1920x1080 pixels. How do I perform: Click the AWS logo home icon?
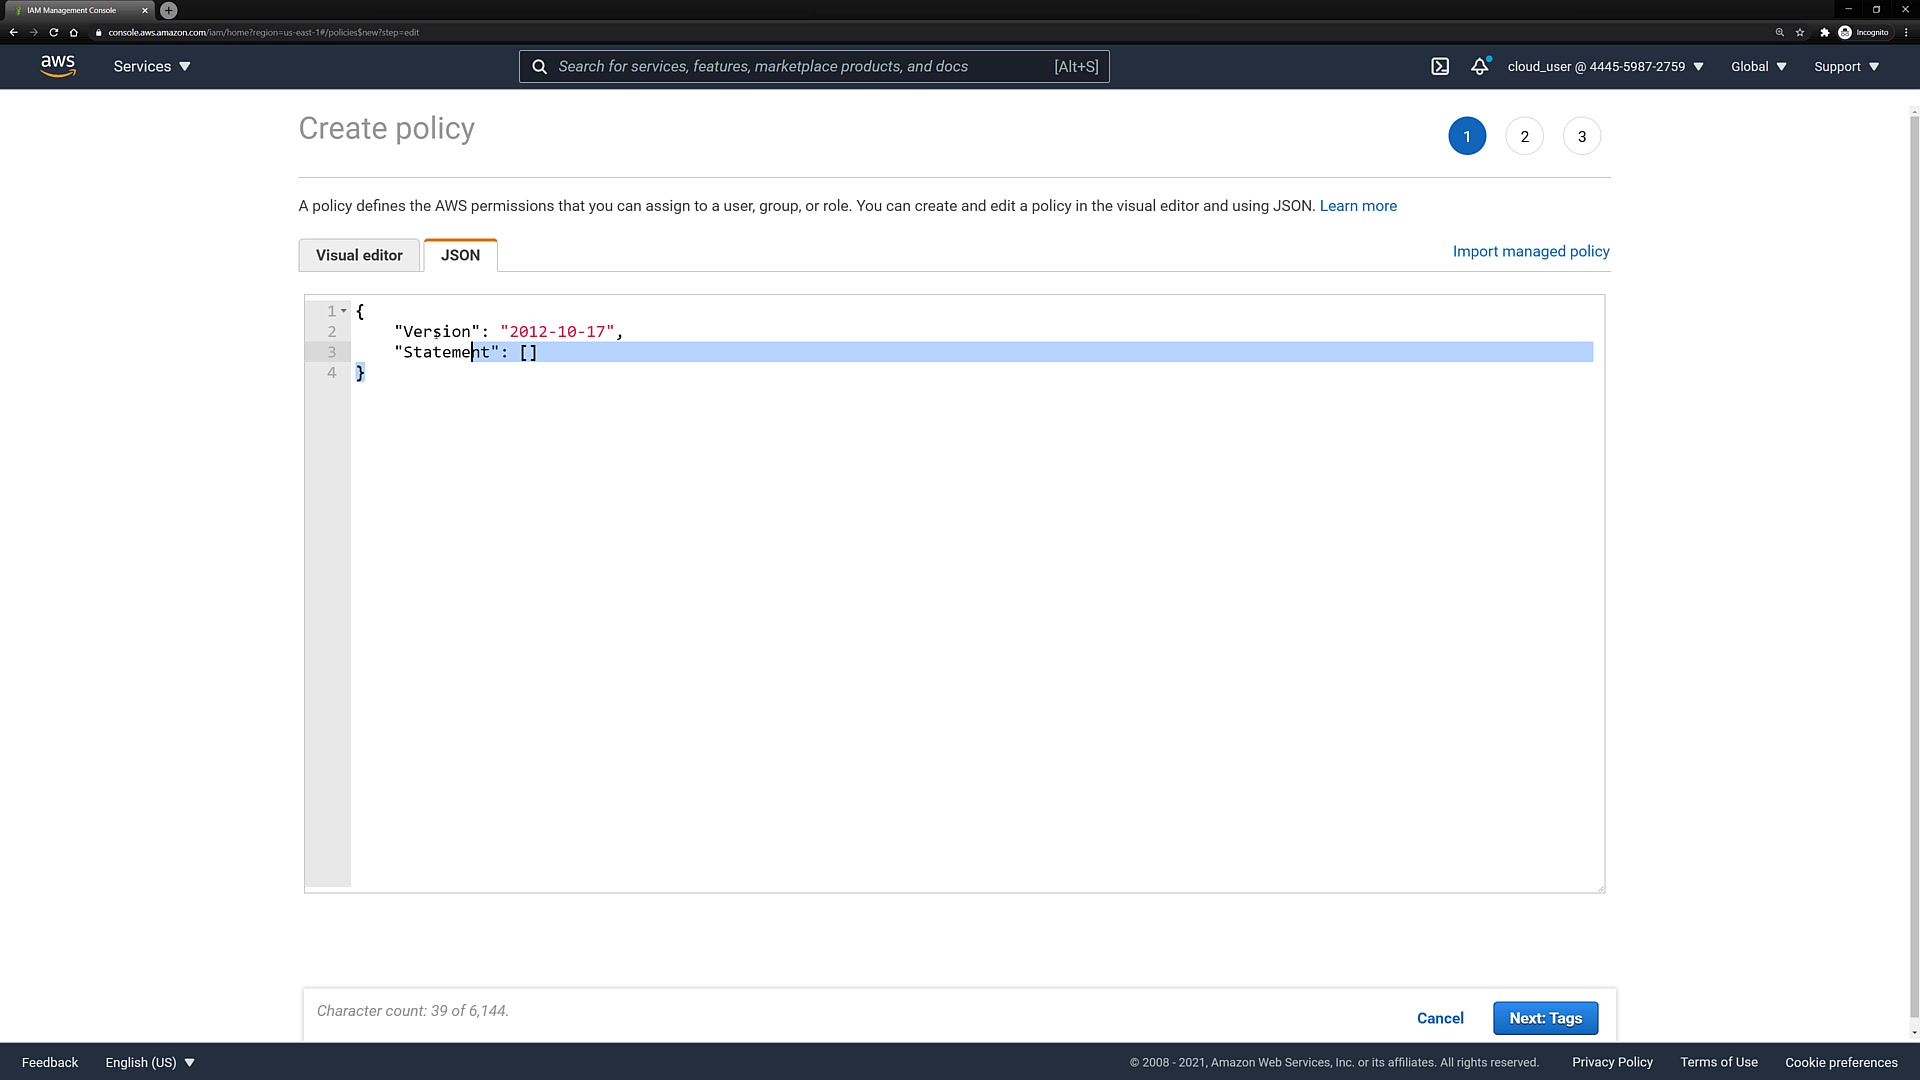pyautogui.click(x=58, y=66)
